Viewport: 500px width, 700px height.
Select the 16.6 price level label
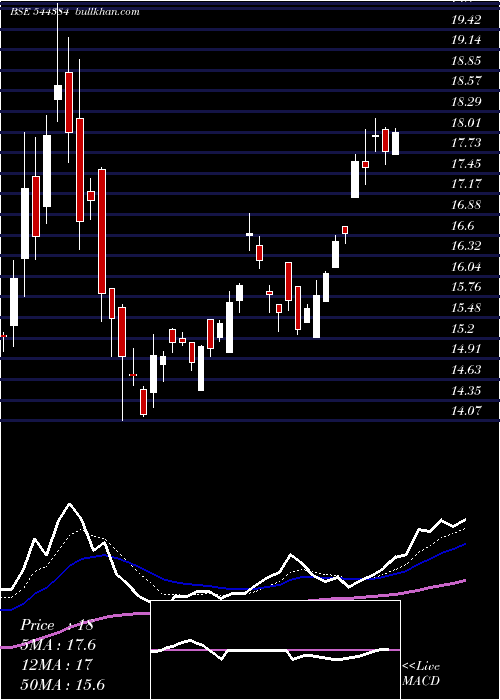pyautogui.click(x=462, y=226)
